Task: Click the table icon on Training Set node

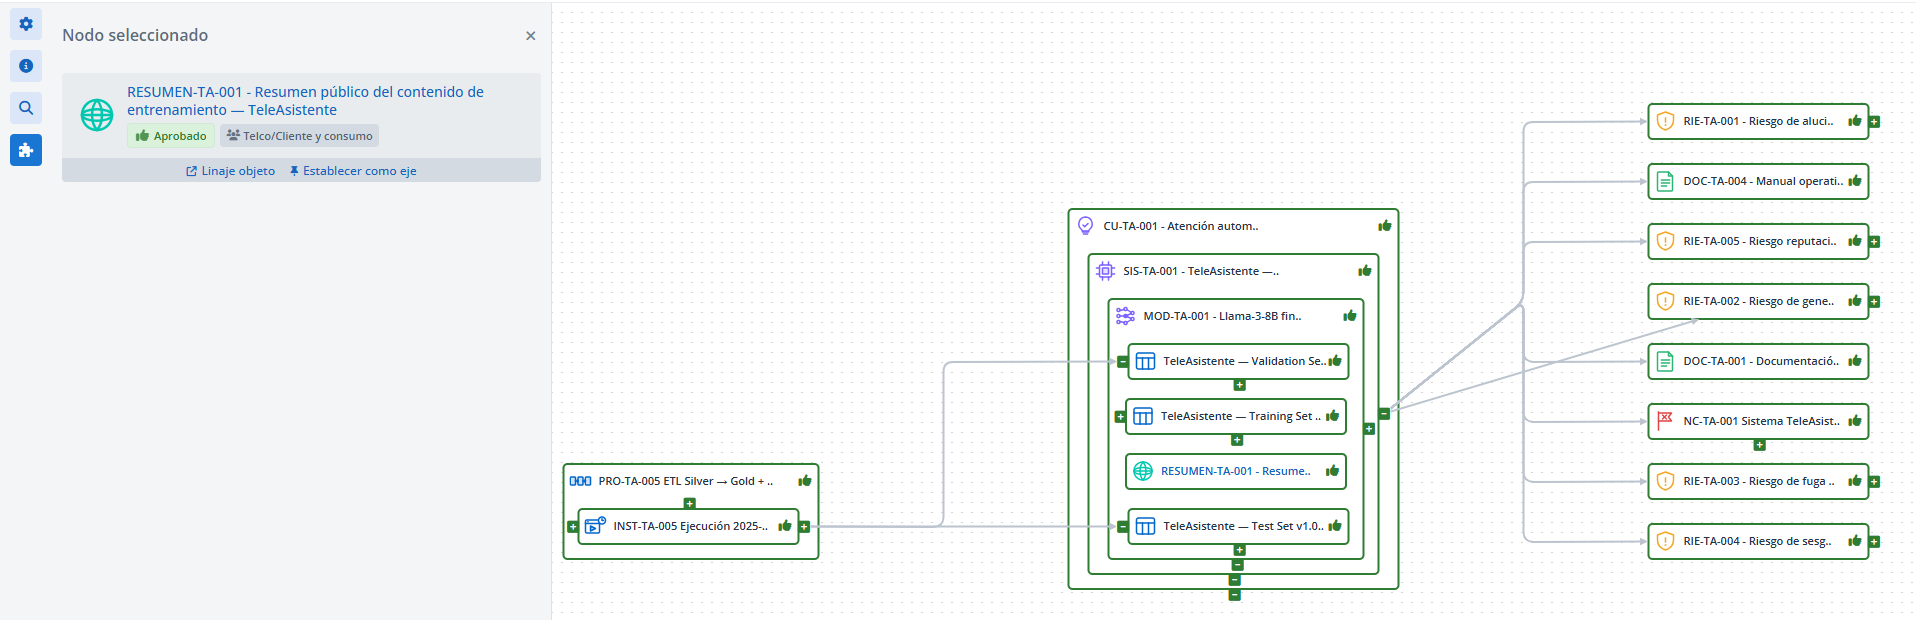Action: [x=1143, y=416]
